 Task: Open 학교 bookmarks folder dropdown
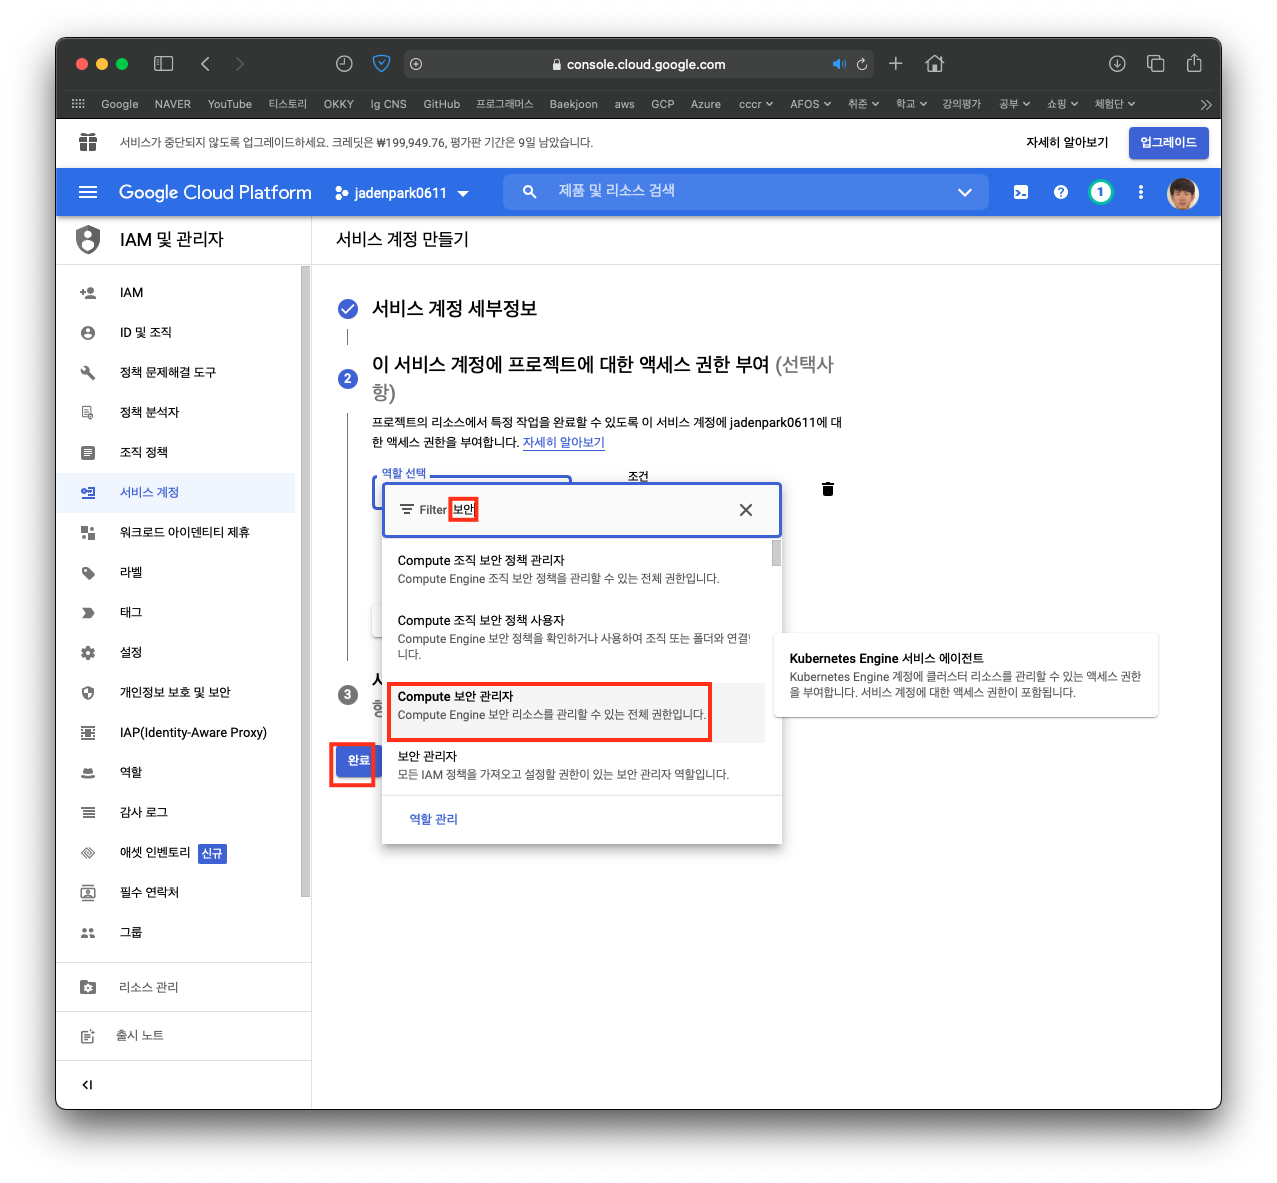(x=911, y=104)
